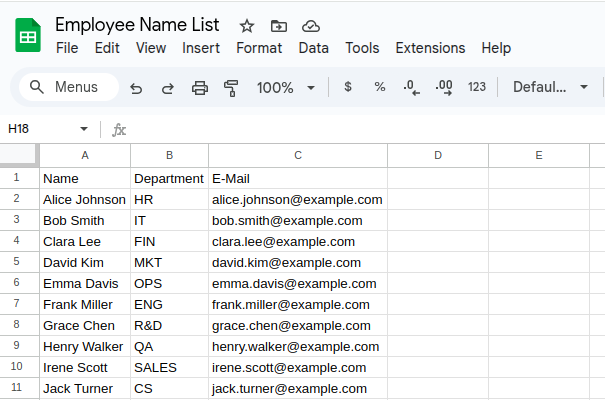The image size is (605, 400).
Task: Select the Name header cell
Action: (85, 178)
